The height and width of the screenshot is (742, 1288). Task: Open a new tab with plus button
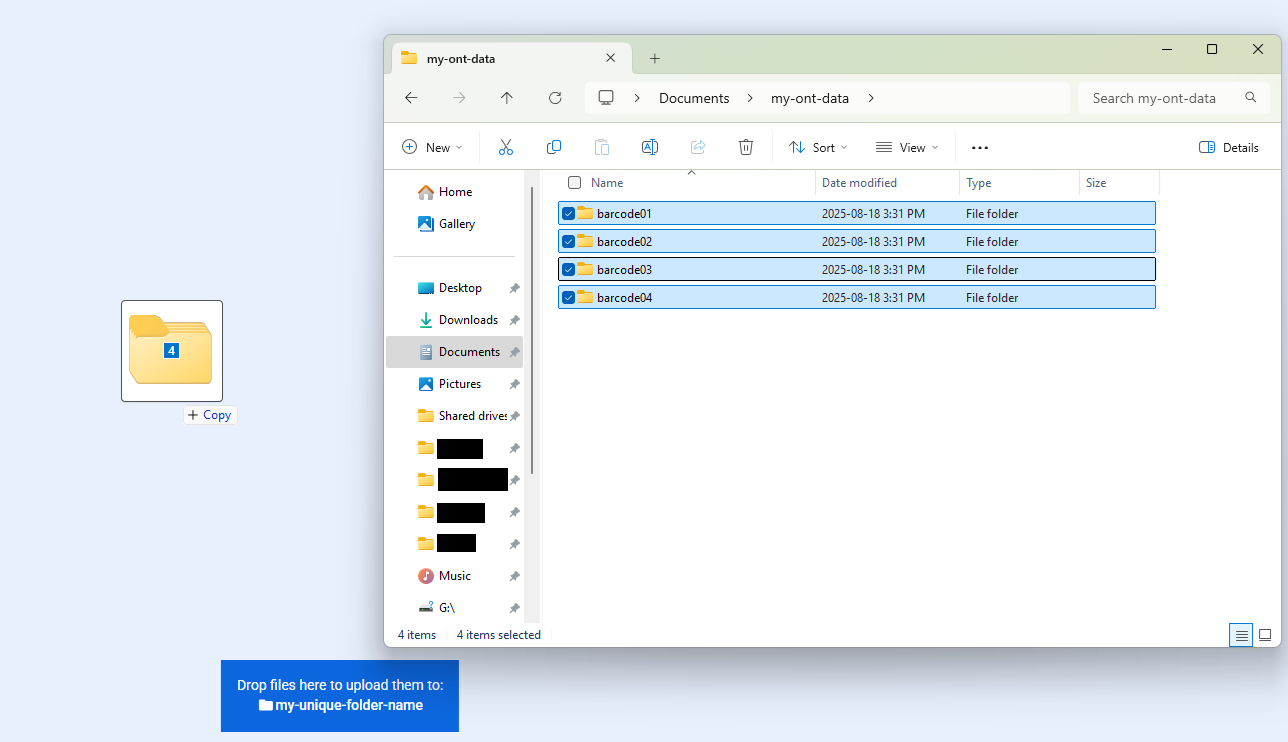point(655,58)
